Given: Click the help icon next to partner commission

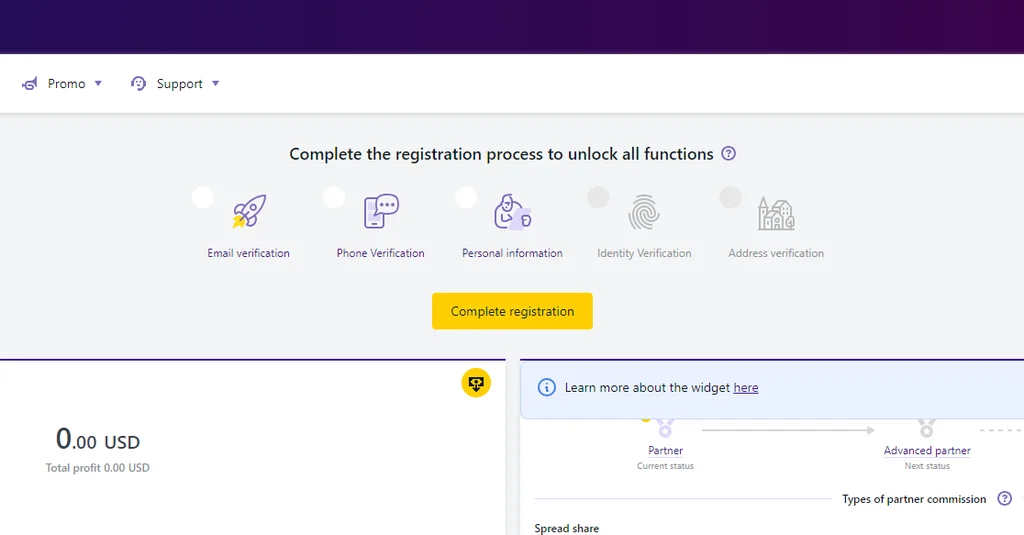Looking at the screenshot, I should coord(1005,499).
